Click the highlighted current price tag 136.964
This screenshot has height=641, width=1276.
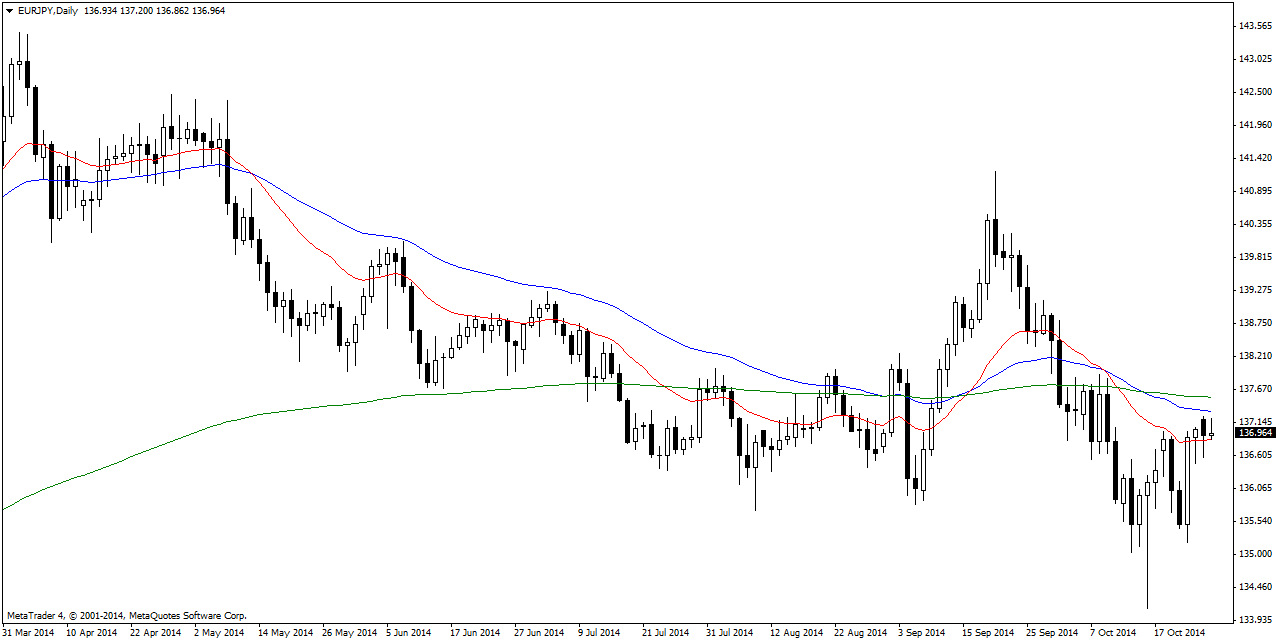tap(1255, 432)
